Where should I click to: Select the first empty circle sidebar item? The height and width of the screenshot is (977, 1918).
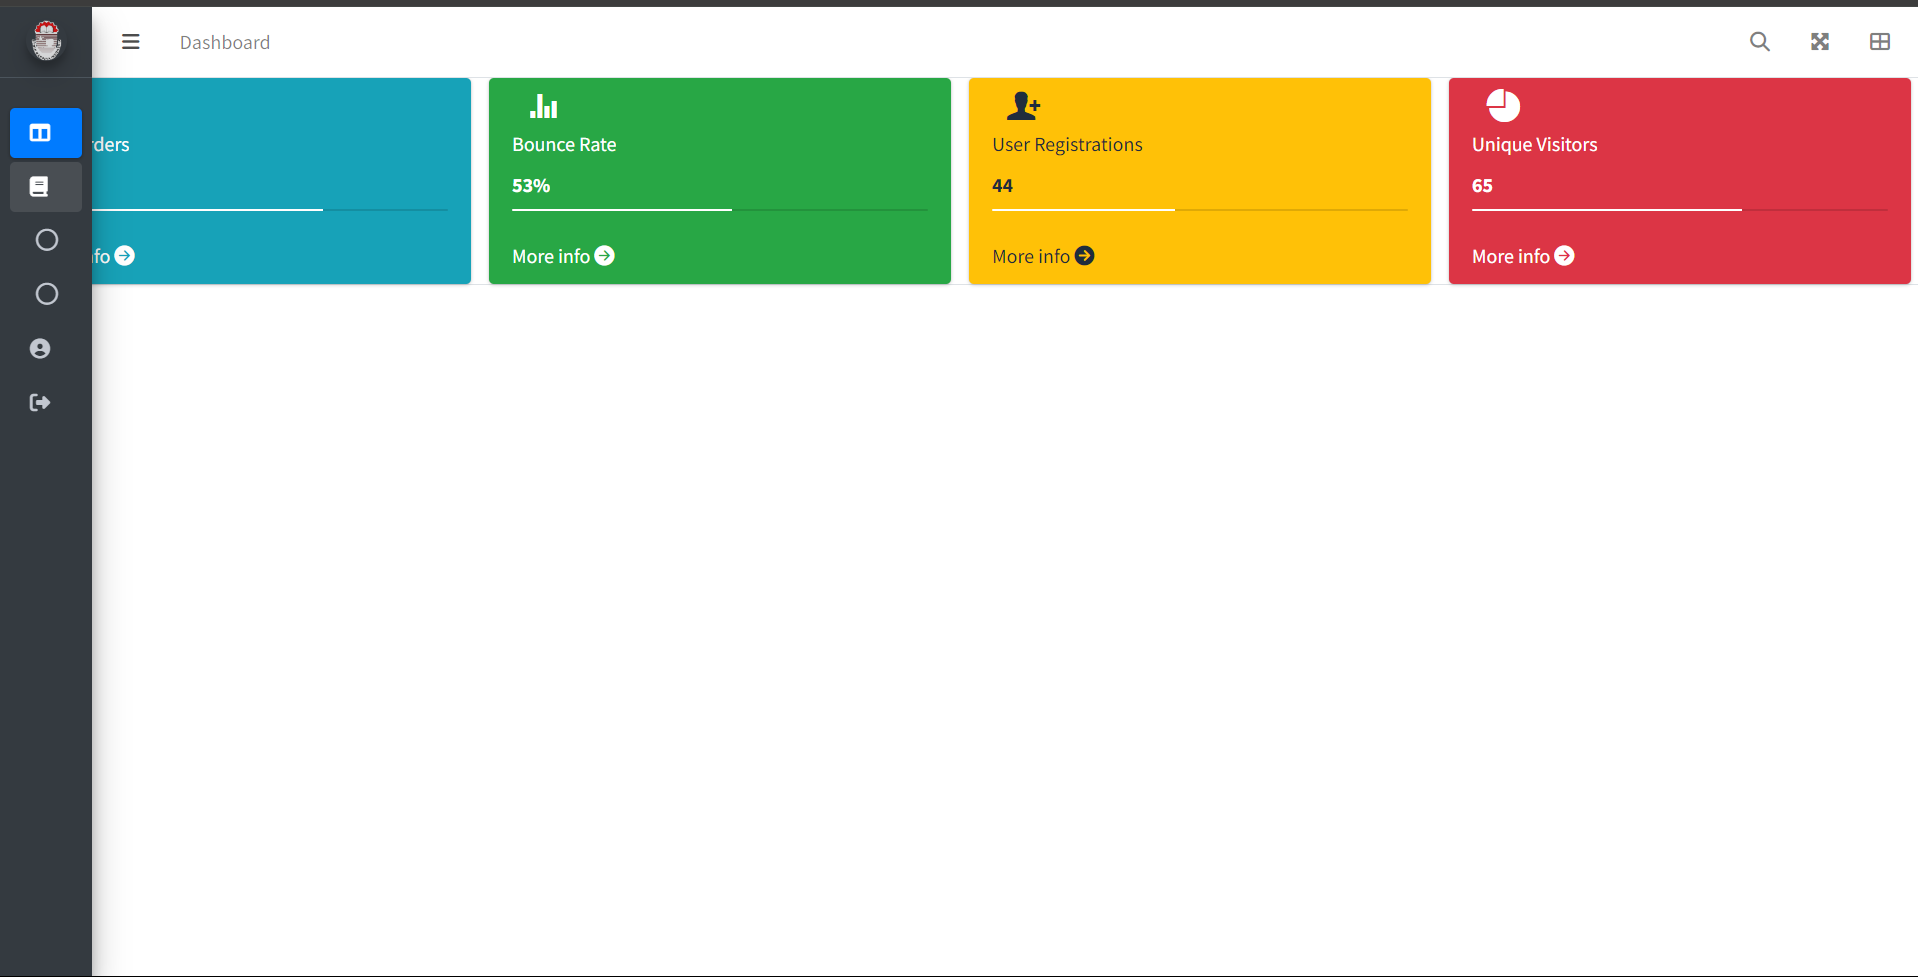tap(46, 240)
